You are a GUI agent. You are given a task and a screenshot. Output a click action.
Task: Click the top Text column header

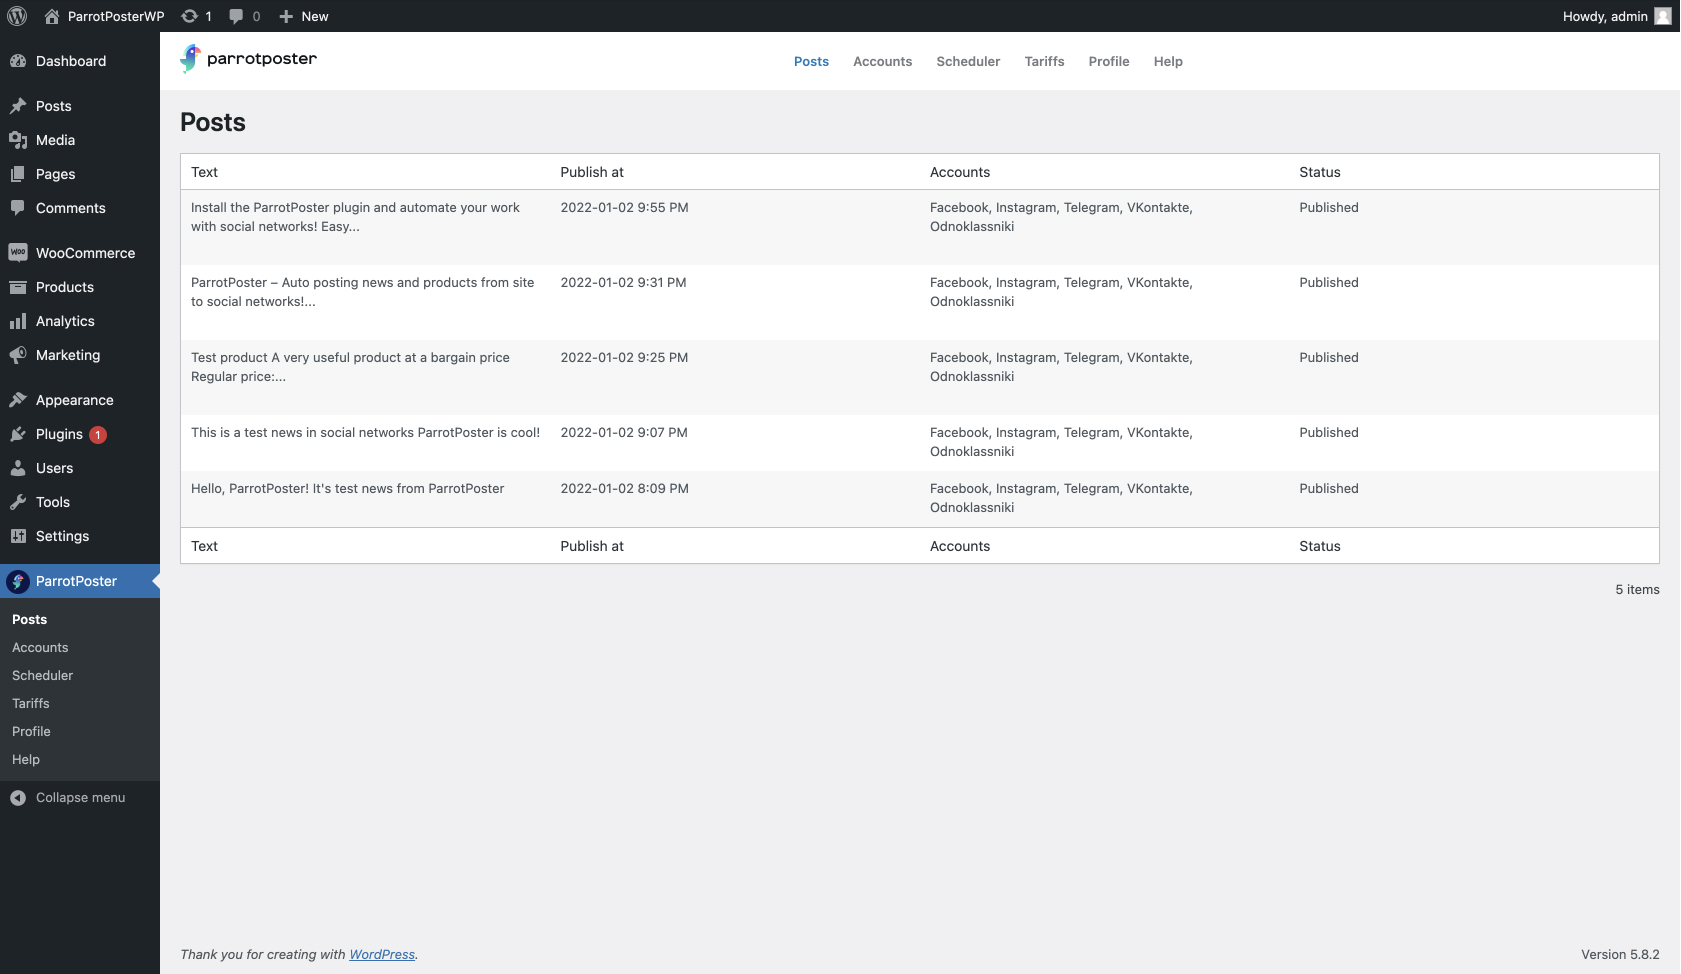pyautogui.click(x=204, y=172)
